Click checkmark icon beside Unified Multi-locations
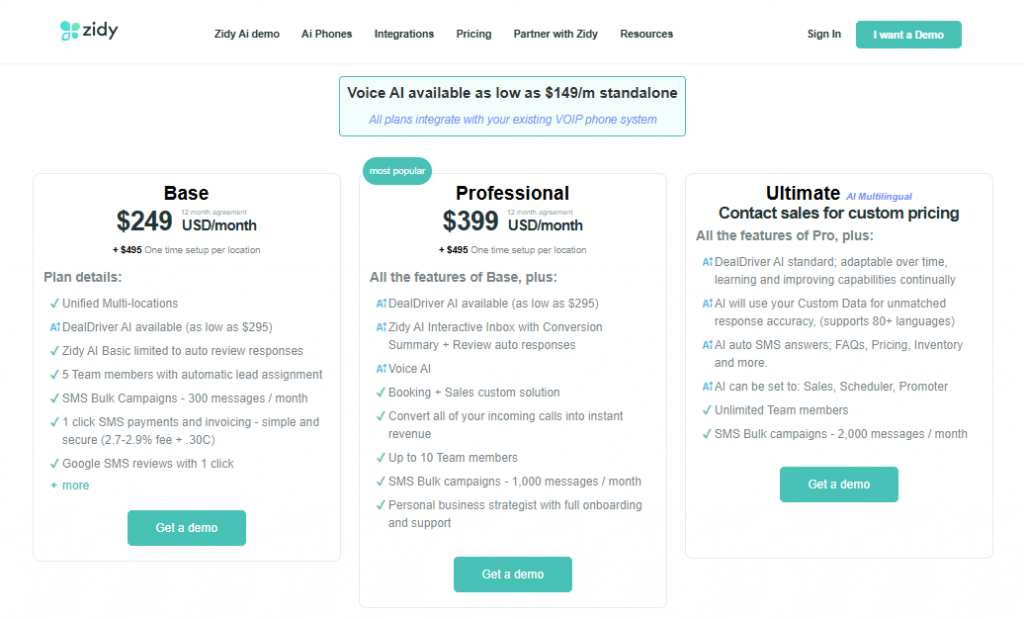Screen dimensions: 1024x619 pos(54,303)
